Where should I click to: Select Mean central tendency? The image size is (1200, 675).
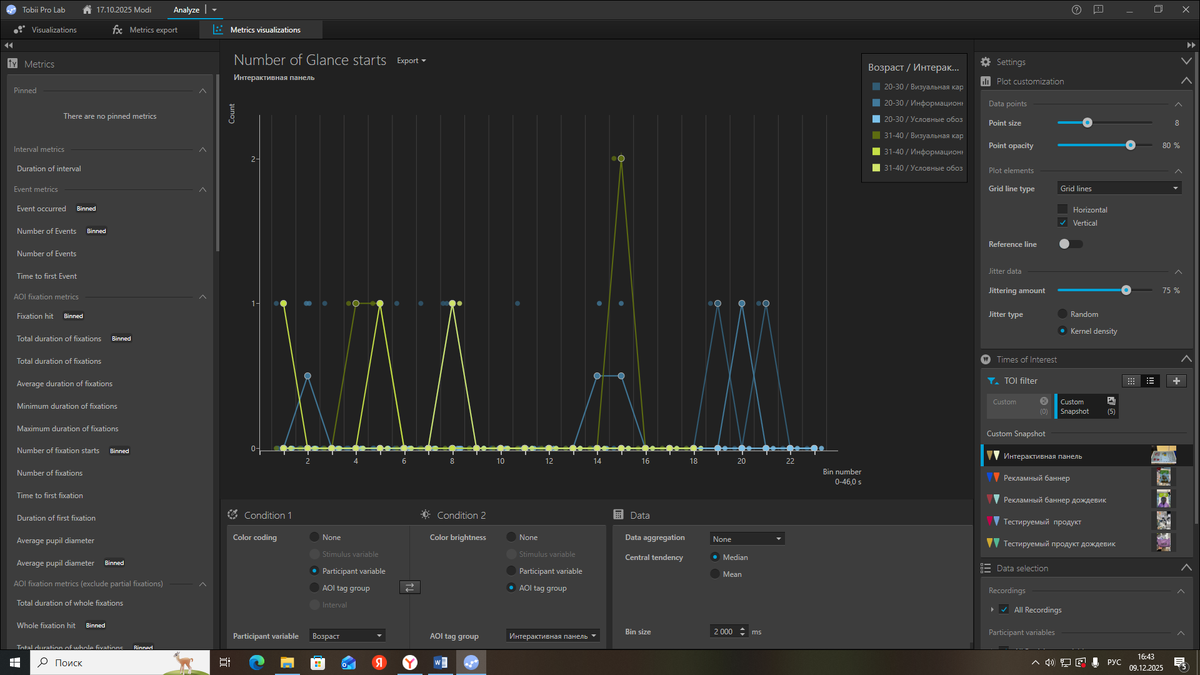click(x=714, y=574)
